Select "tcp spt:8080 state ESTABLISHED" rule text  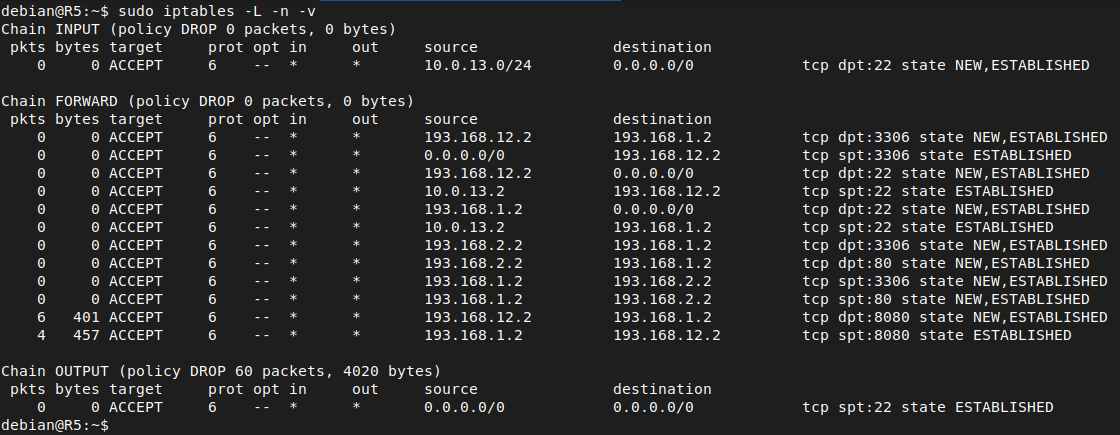coord(936,335)
